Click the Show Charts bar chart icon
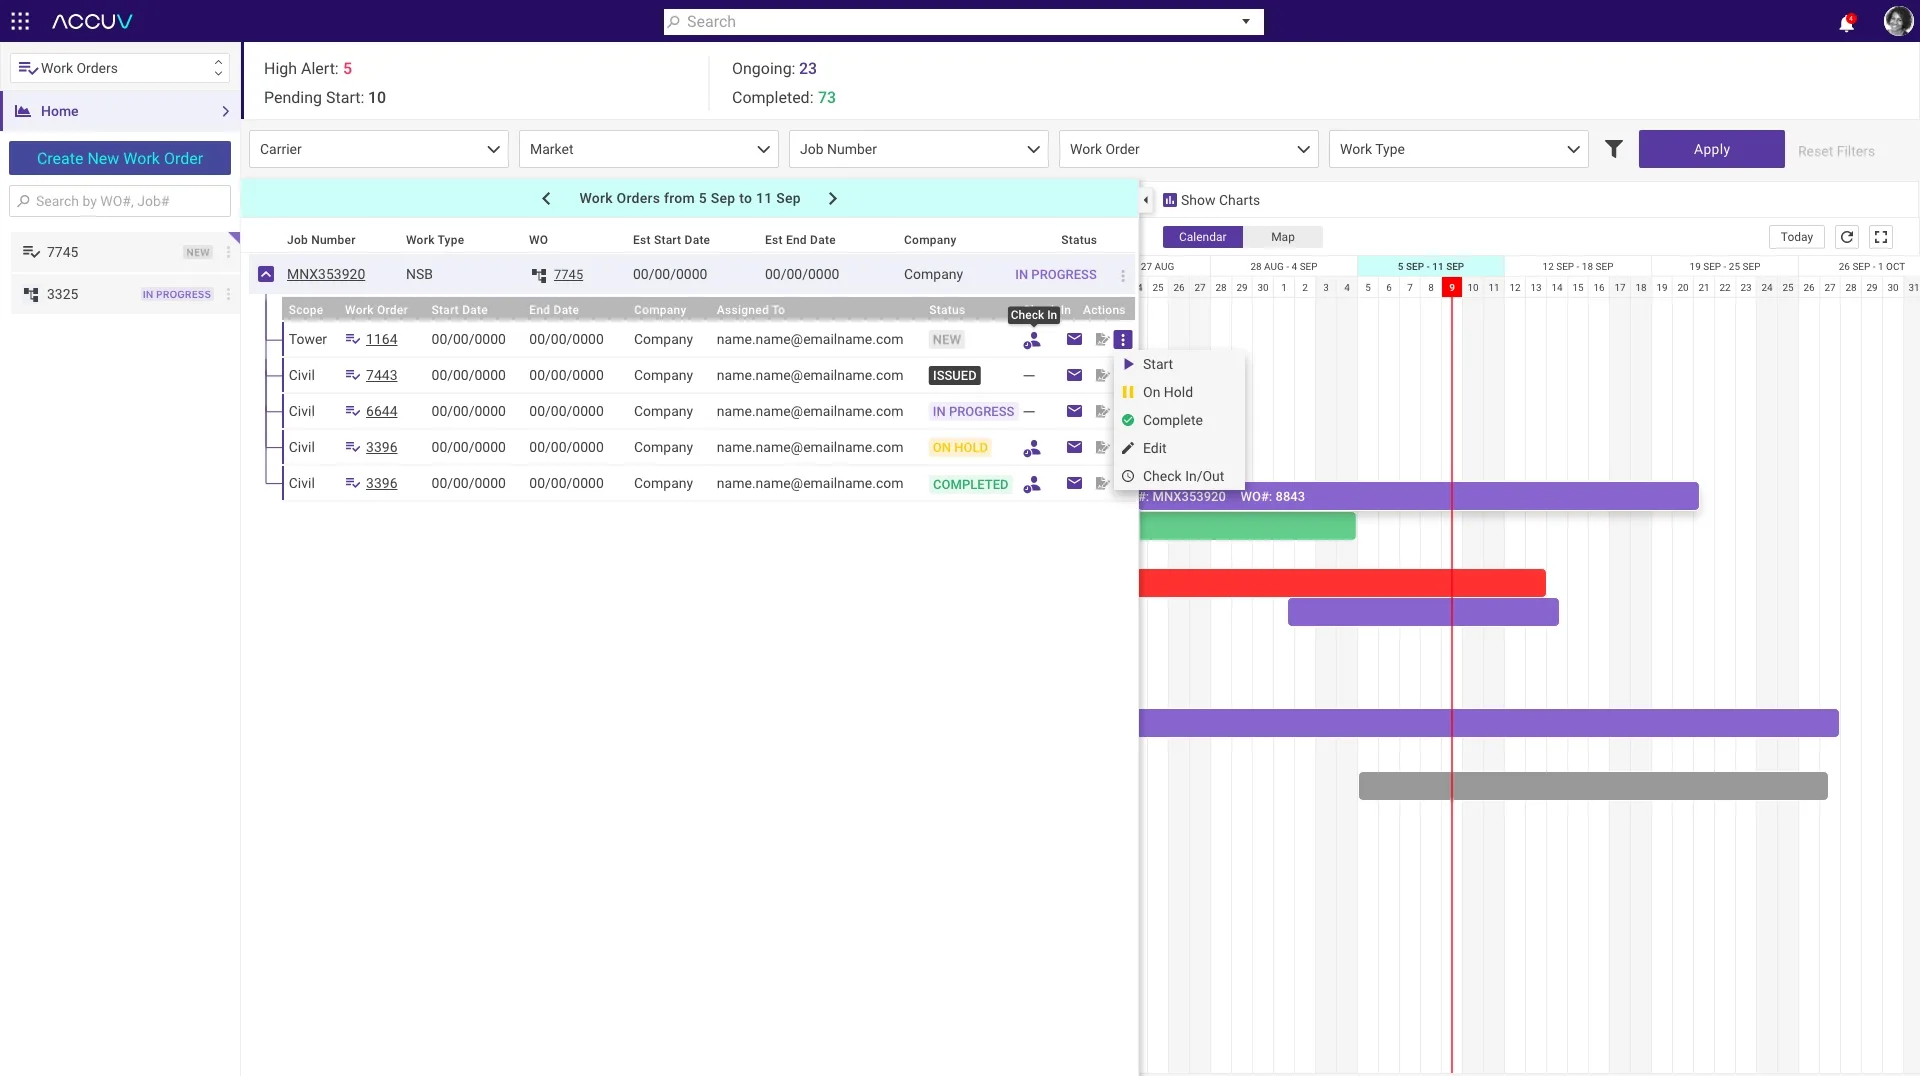The width and height of the screenshot is (1920, 1076). [x=1170, y=200]
